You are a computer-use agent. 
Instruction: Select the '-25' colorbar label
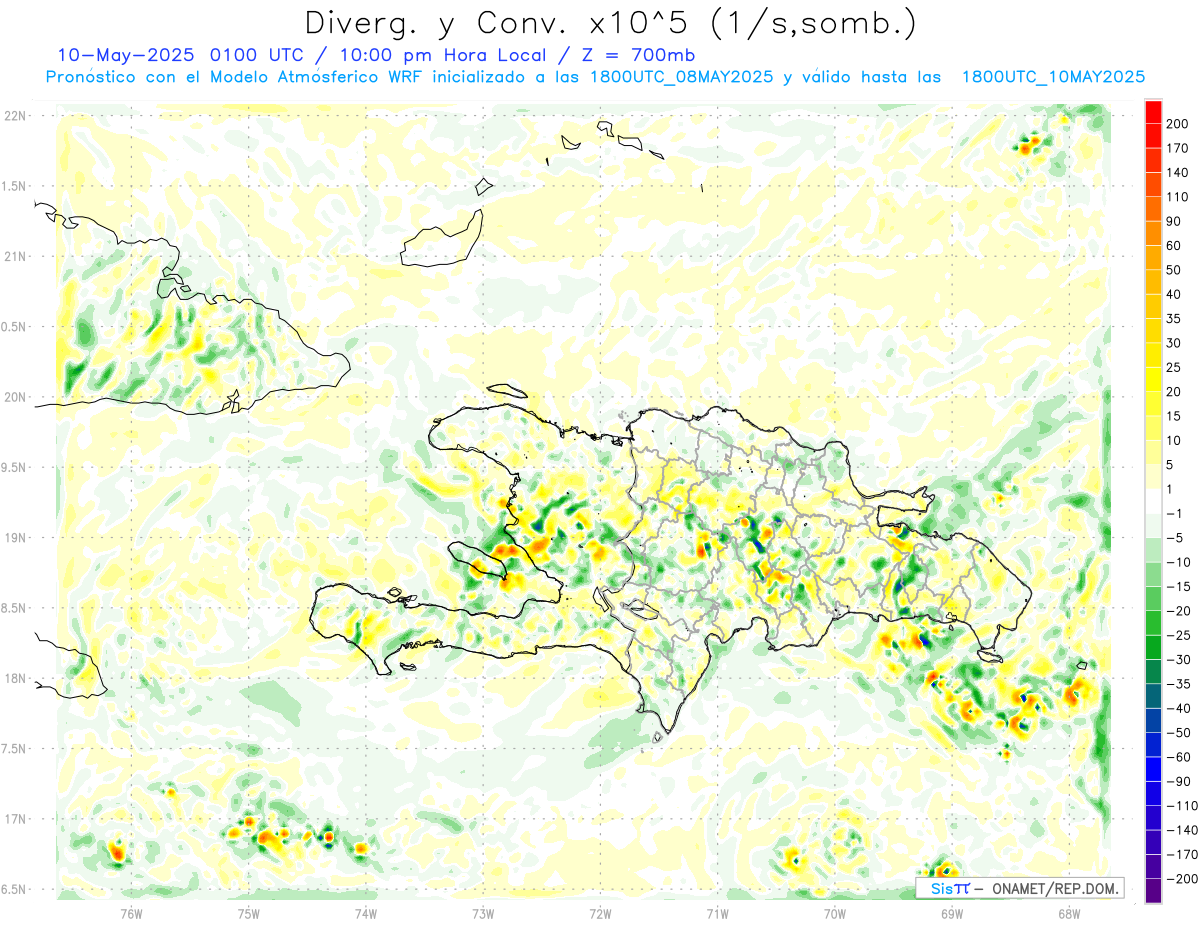tap(1179, 635)
